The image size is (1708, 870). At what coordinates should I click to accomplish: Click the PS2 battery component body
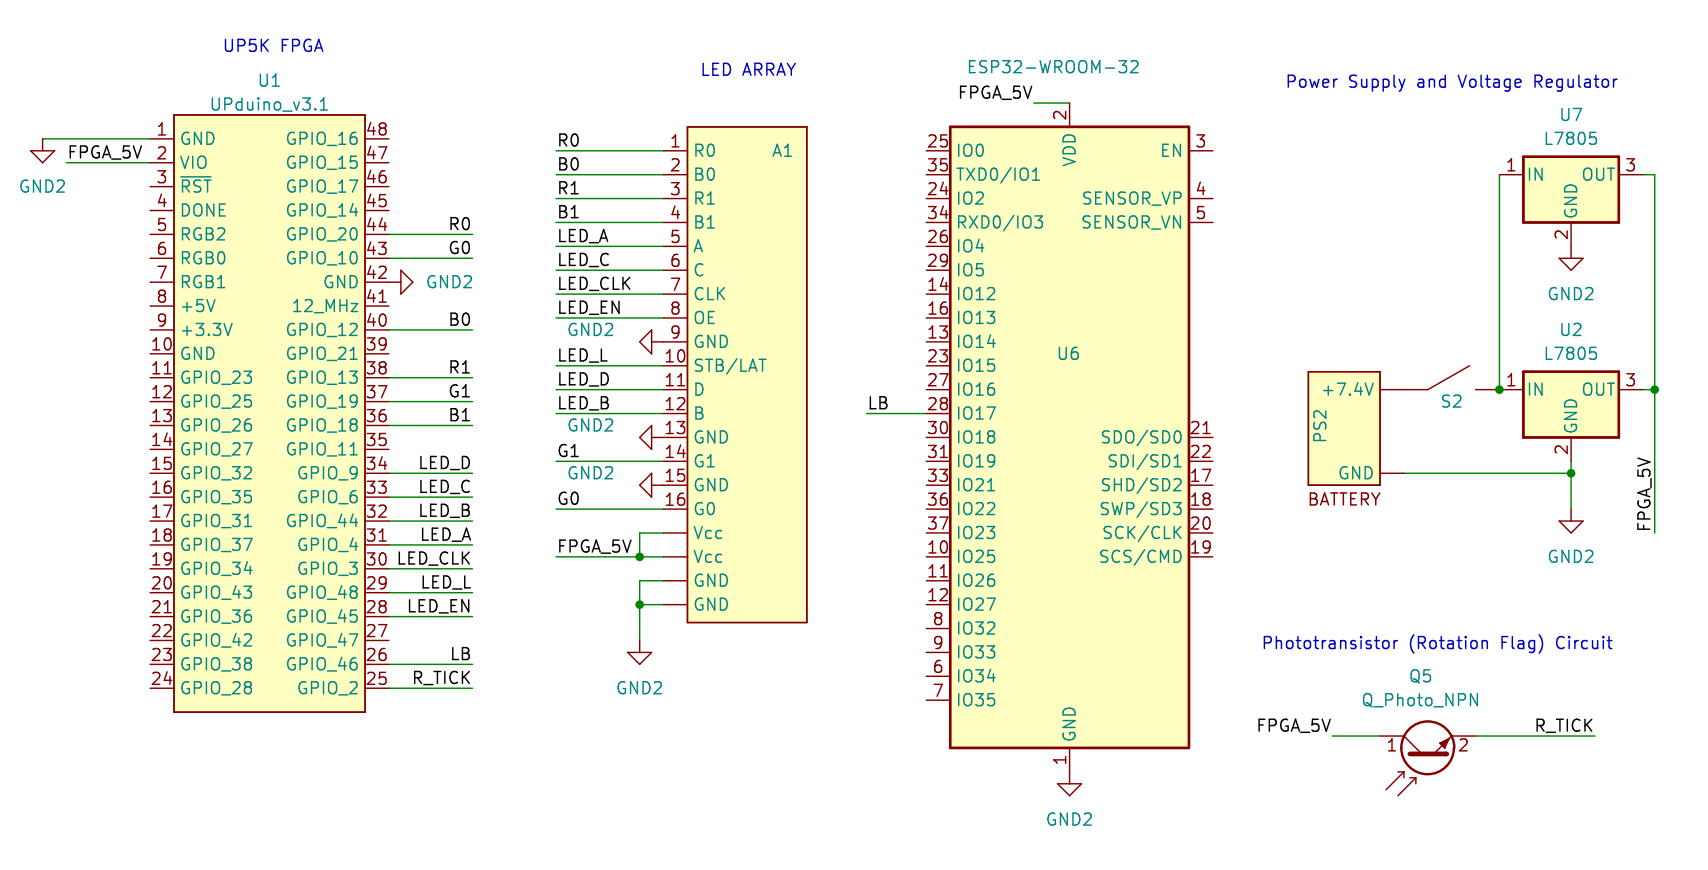1344,428
